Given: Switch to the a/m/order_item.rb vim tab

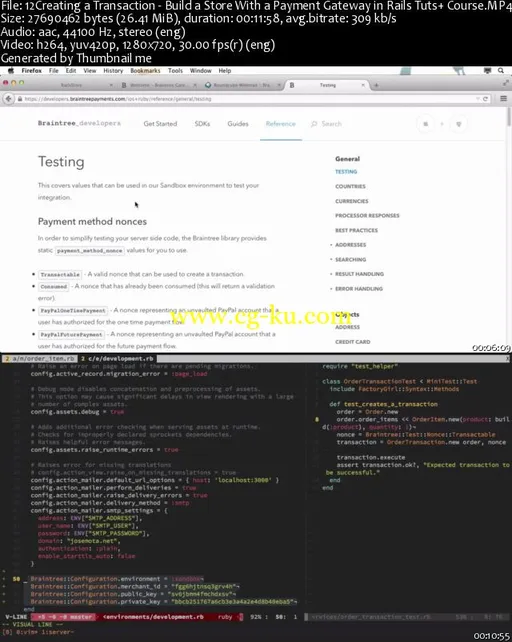Looking at the screenshot, I should click(x=40, y=358).
